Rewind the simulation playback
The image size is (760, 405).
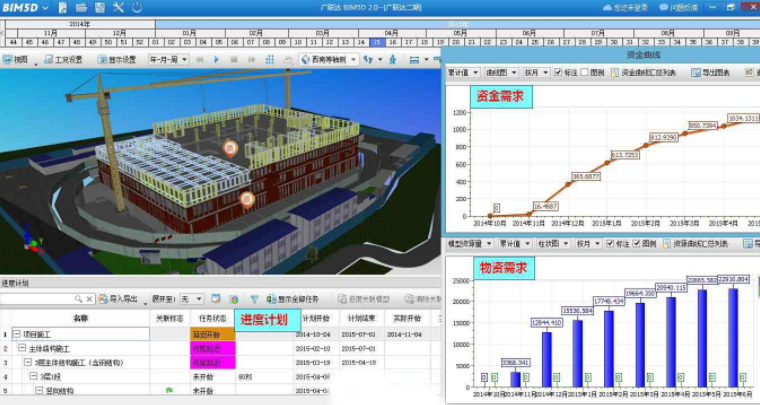[x=199, y=60]
